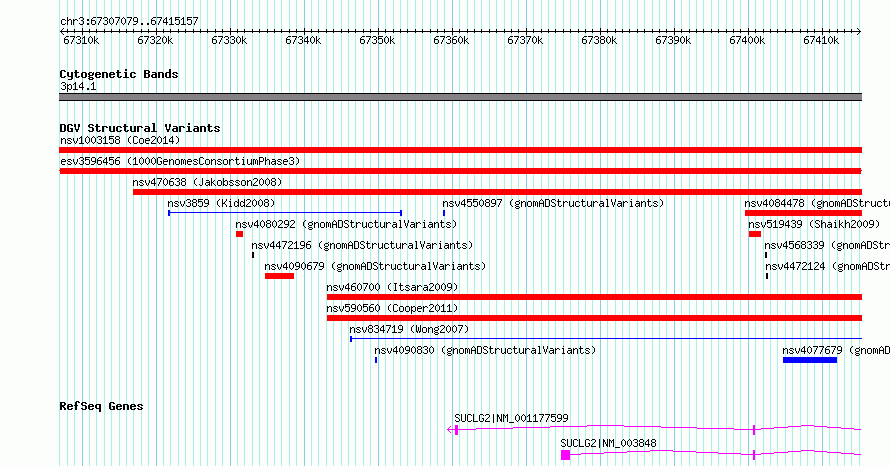Open nsv834719 (Wong2007) label
This screenshot has height=466, width=890.
409,329
